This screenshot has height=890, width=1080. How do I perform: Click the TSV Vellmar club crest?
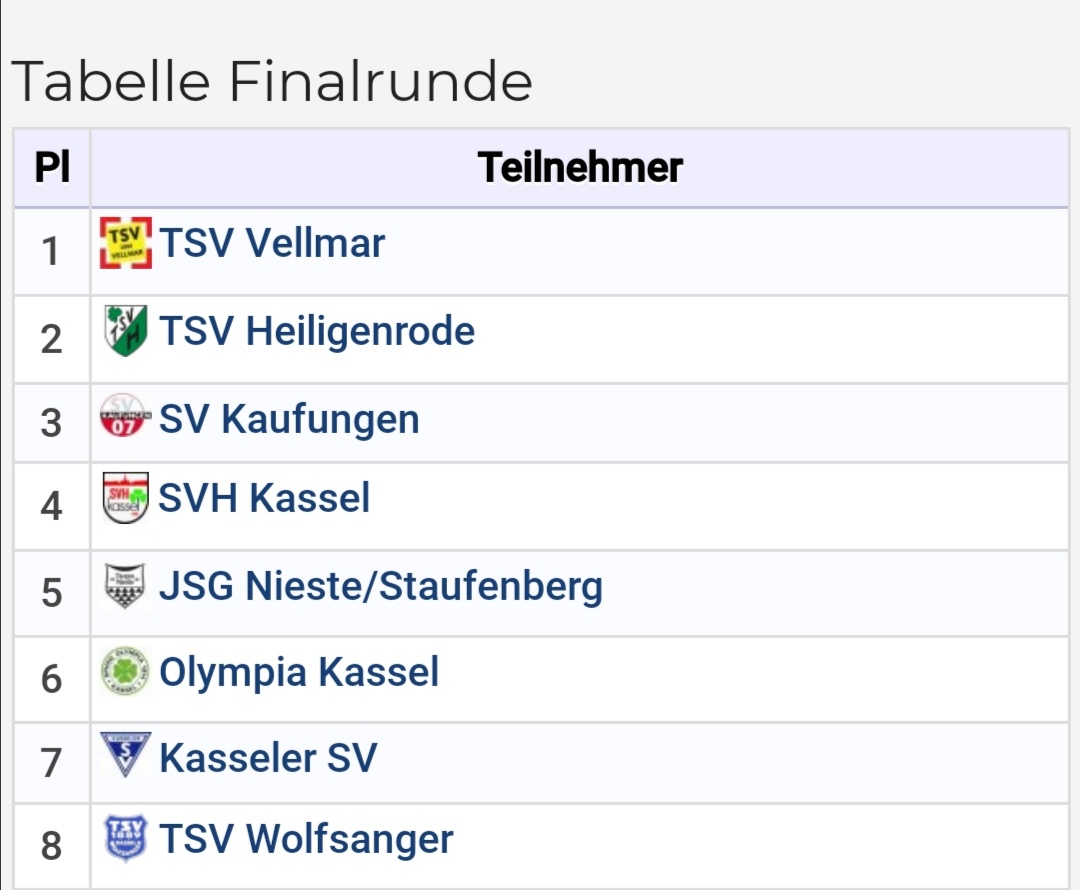coord(125,243)
